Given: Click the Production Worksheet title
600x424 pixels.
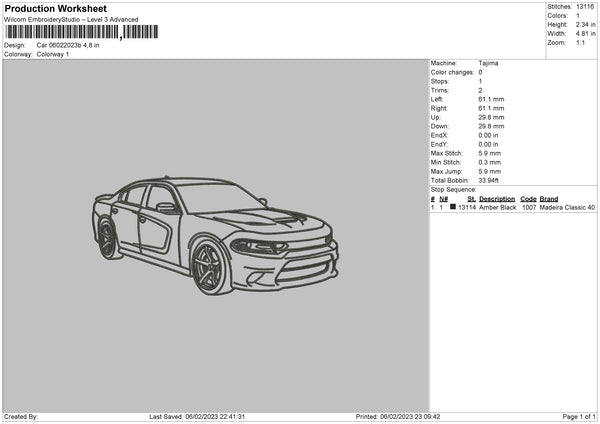Looking at the screenshot, I should [56, 8].
